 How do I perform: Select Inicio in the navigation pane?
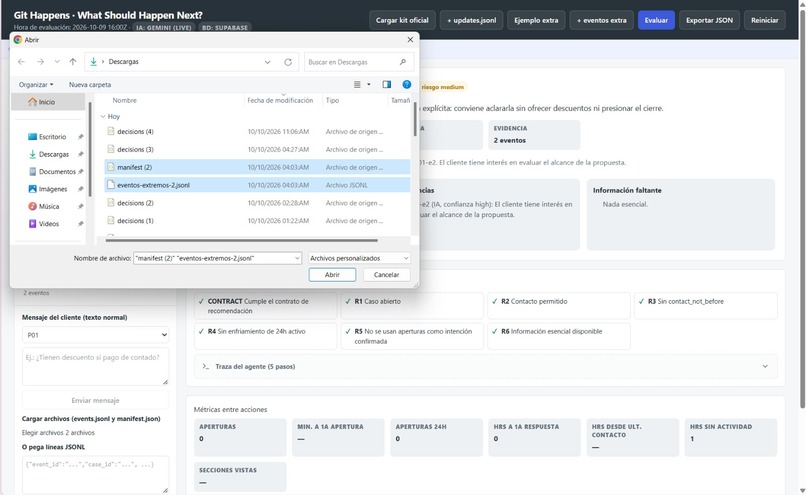point(48,102)
